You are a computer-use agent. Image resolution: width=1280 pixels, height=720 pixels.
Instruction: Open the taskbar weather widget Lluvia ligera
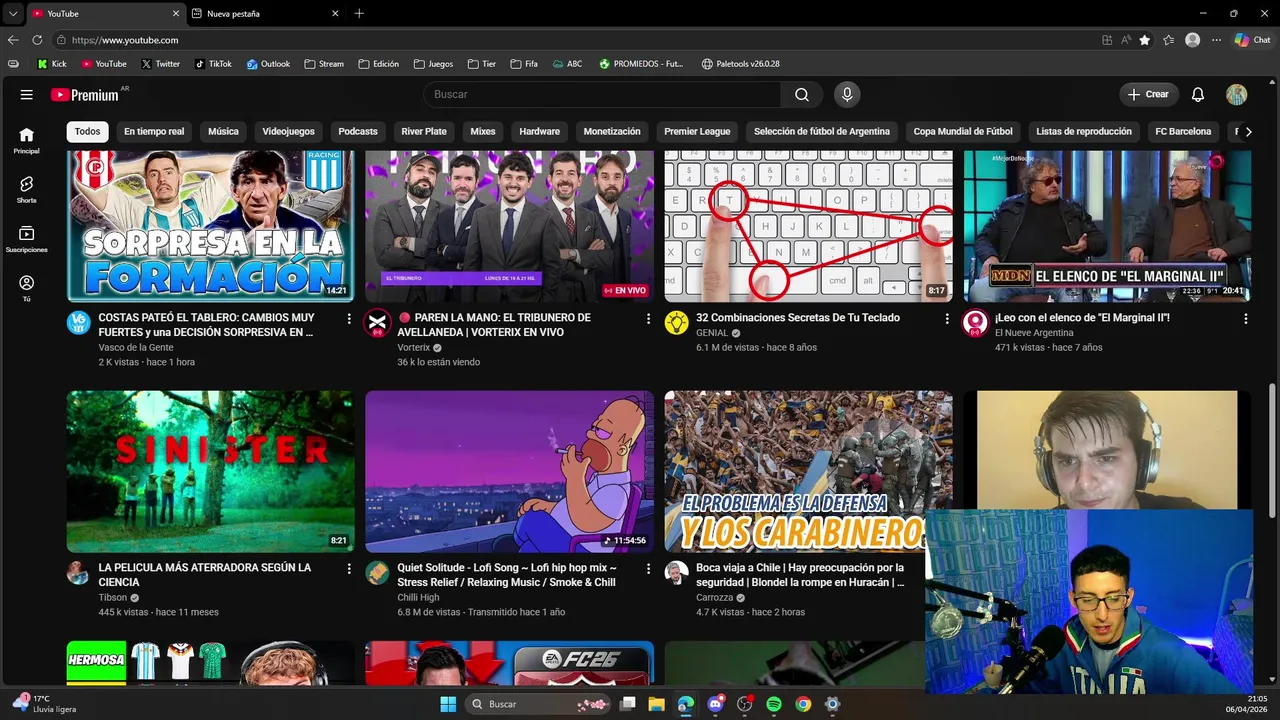[x=45, y=704]
